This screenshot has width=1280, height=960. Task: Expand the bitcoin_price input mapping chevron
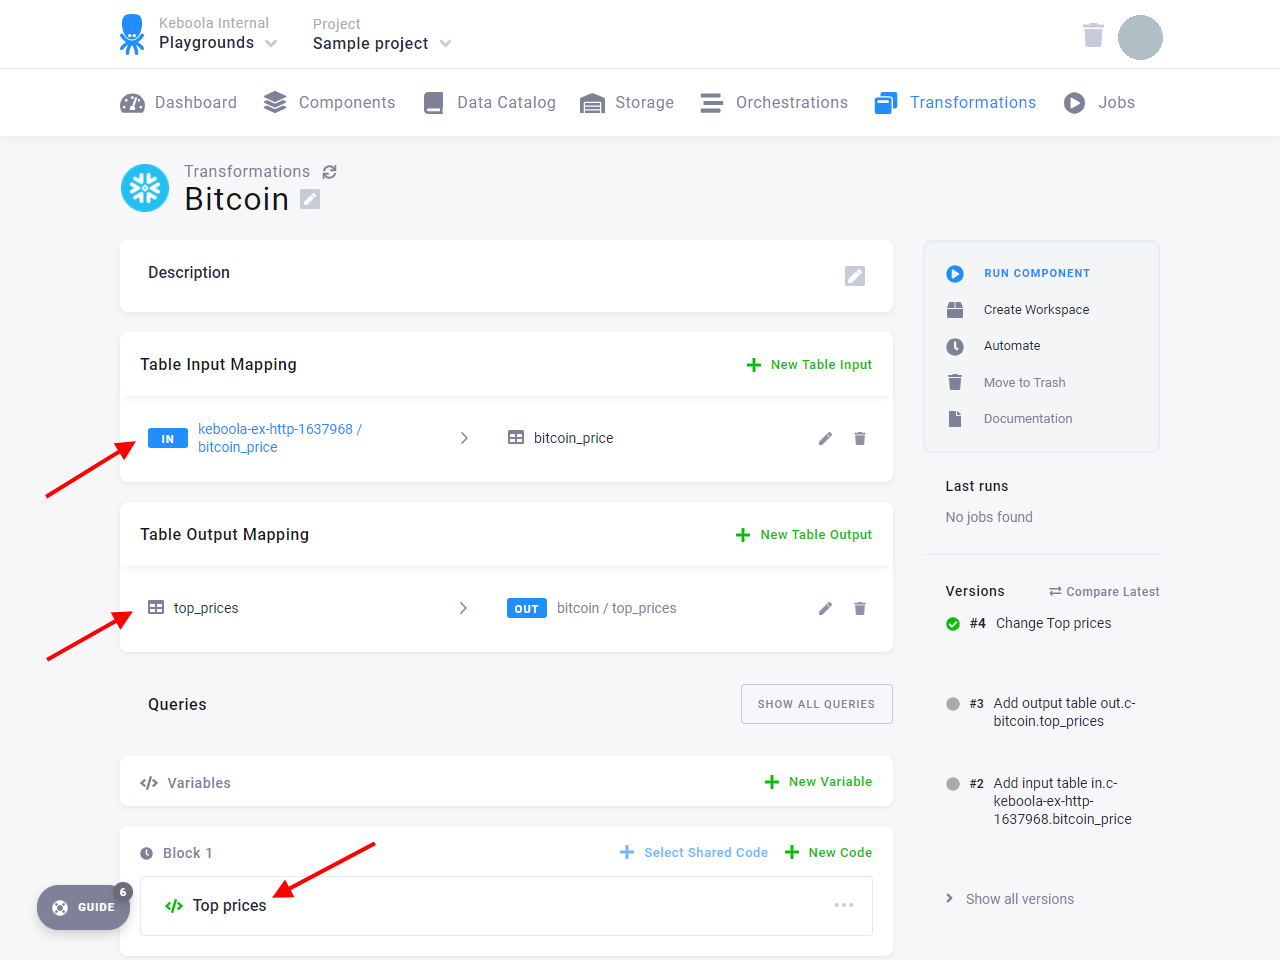coord(464,438)
